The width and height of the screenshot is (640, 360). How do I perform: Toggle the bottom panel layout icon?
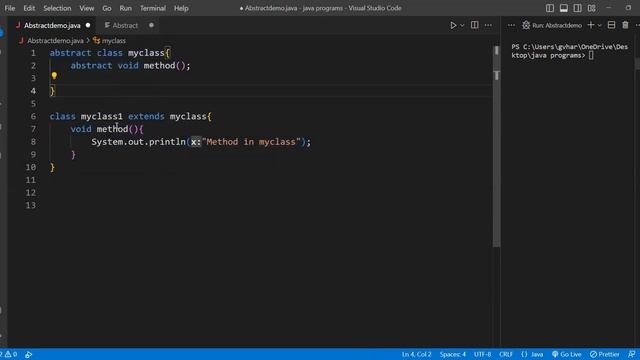(x=564, y=8)
